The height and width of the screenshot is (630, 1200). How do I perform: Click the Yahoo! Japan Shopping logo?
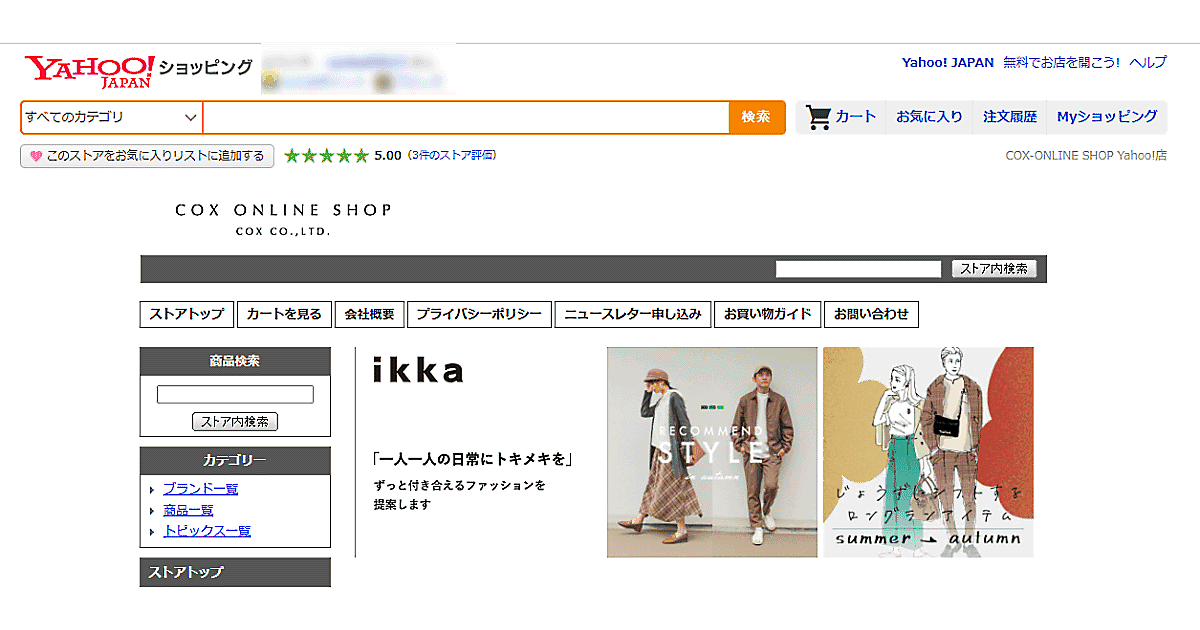pos(138,70)
